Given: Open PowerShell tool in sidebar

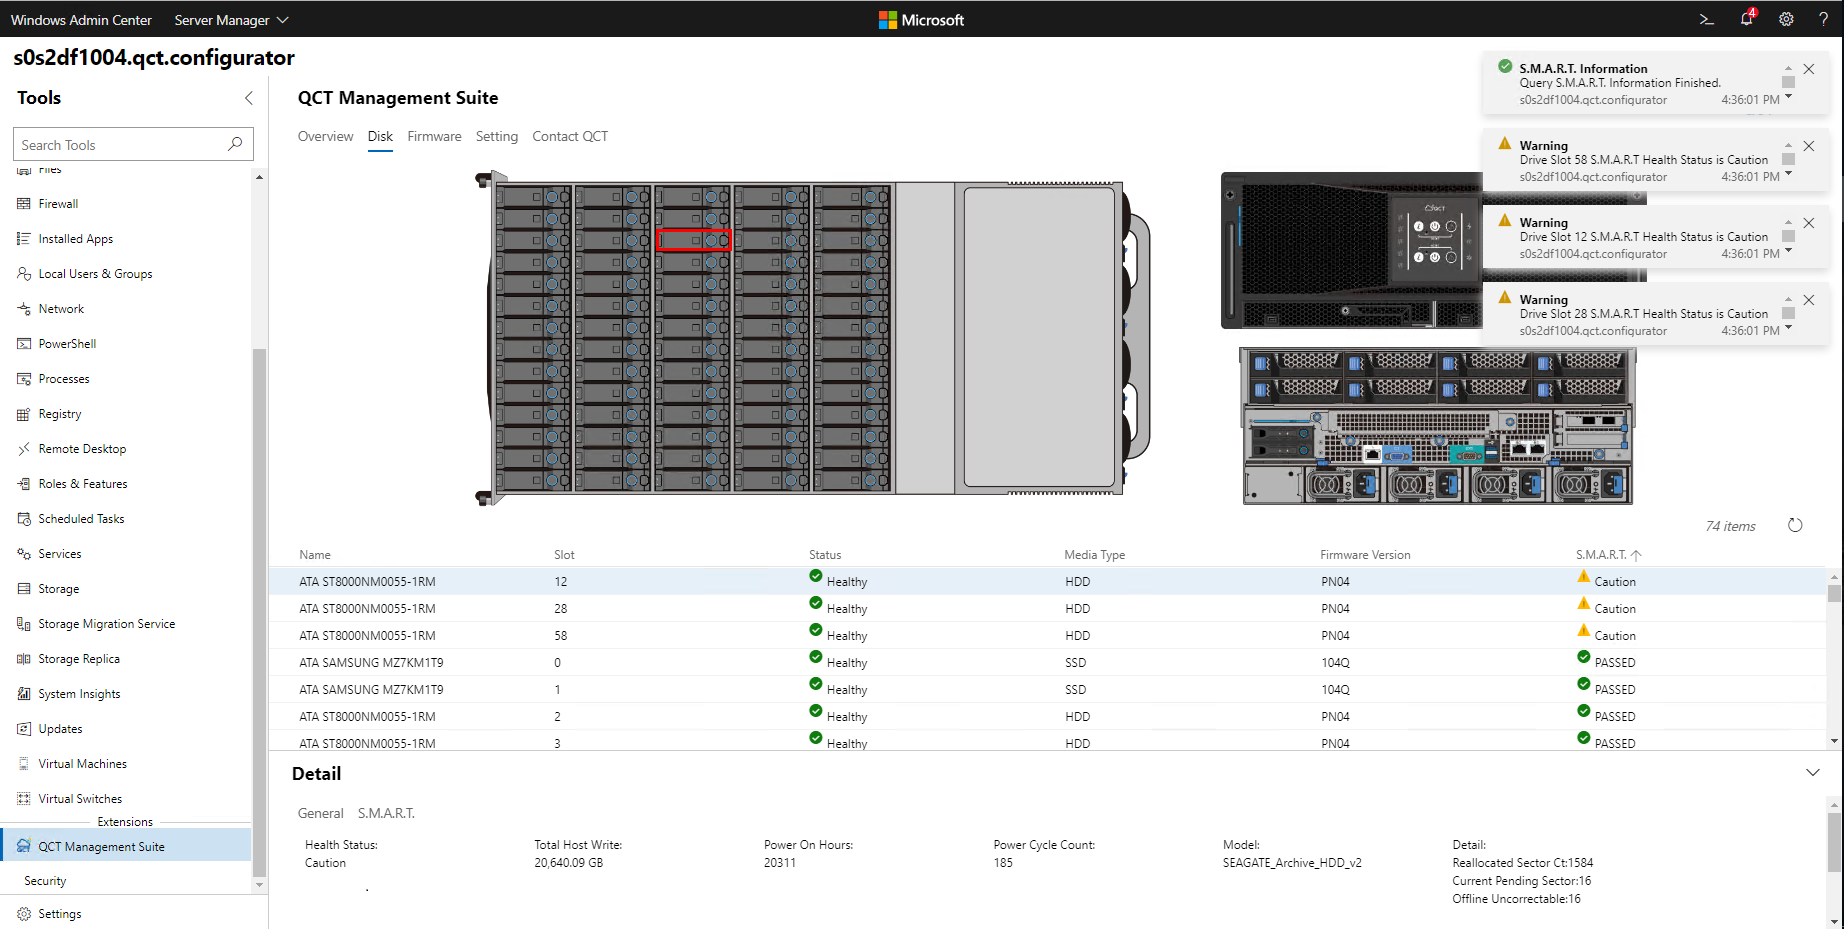Looking at the screenshot, I should (67, 344).
